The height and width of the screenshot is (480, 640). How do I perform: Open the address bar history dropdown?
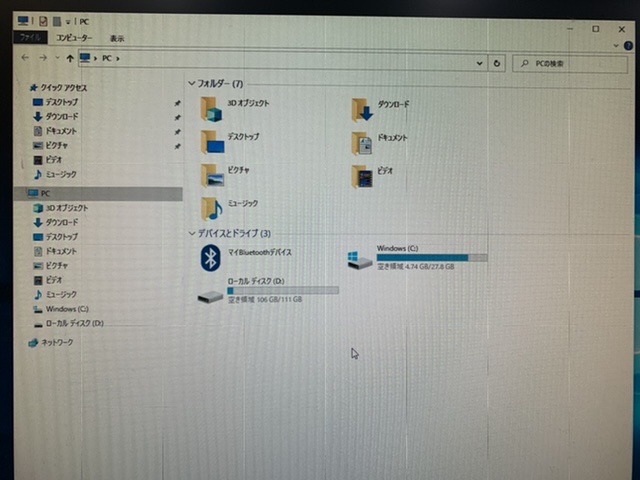(x=480, y=62)
